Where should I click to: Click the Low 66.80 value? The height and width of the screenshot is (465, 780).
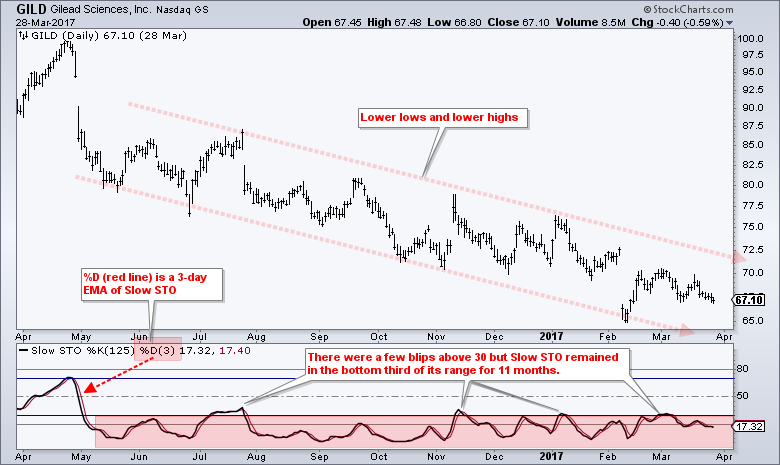[x=454, y=22]
